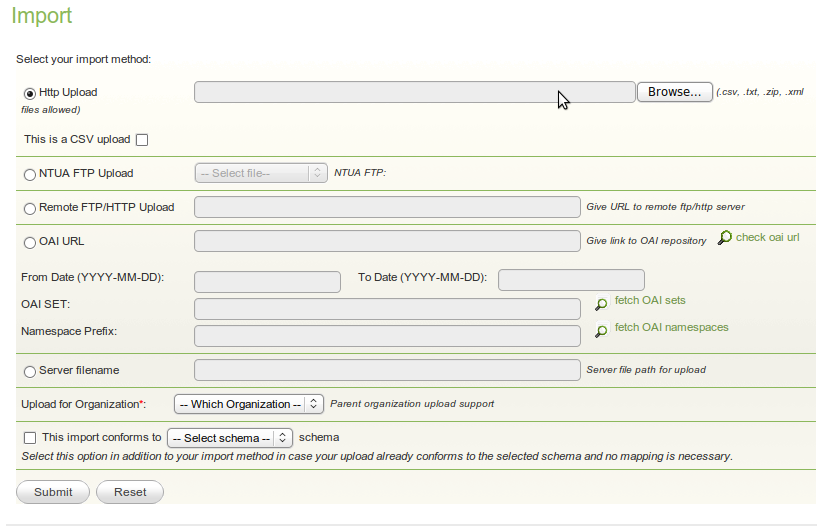817x526 pixels.
Task: Open the 'Which Organization' dropdown
Action: (x=249, y=404)
